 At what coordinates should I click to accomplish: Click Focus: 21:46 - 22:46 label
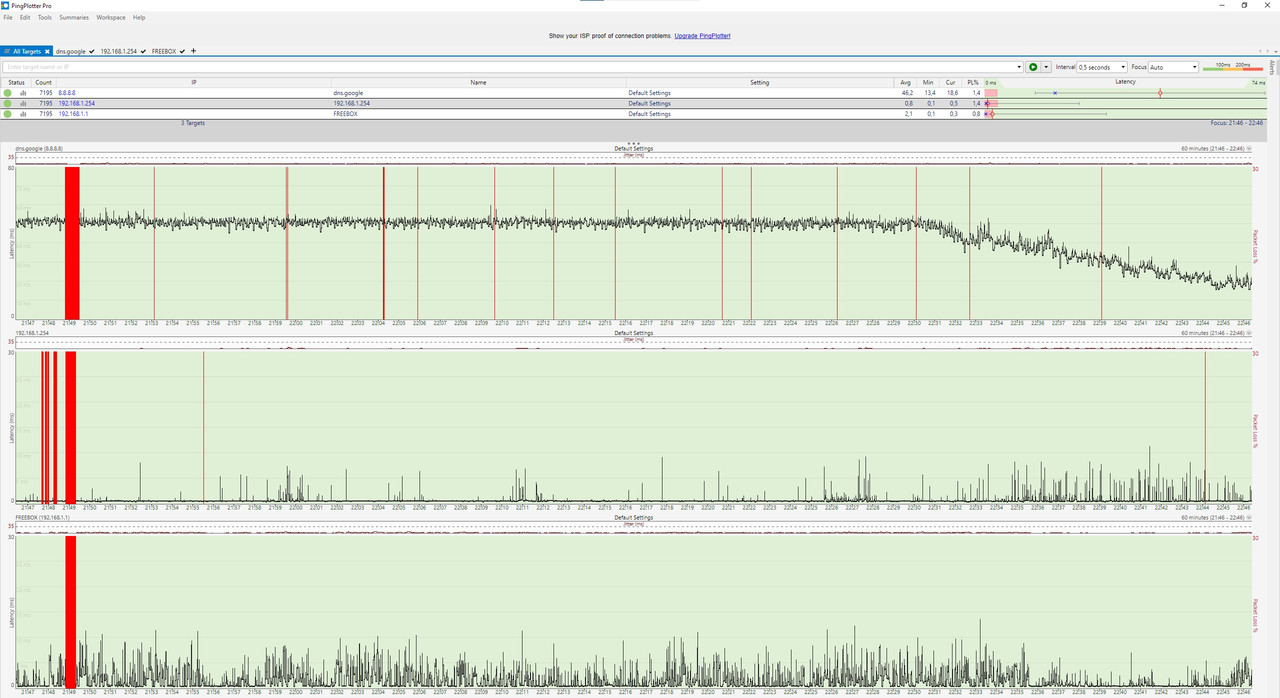click(x=1238, y=123)
